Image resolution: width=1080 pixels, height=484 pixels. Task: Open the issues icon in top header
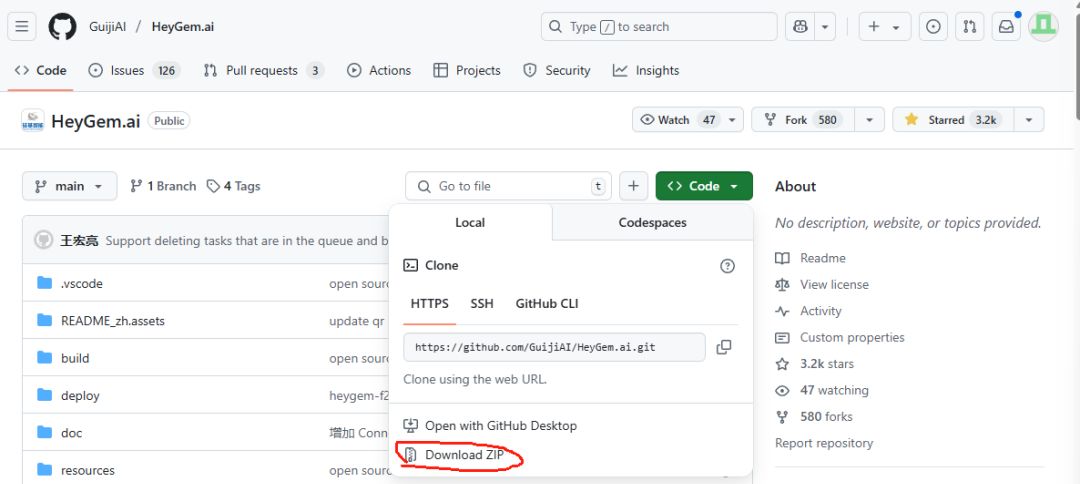pyautogui.click(x=933, y=27)
